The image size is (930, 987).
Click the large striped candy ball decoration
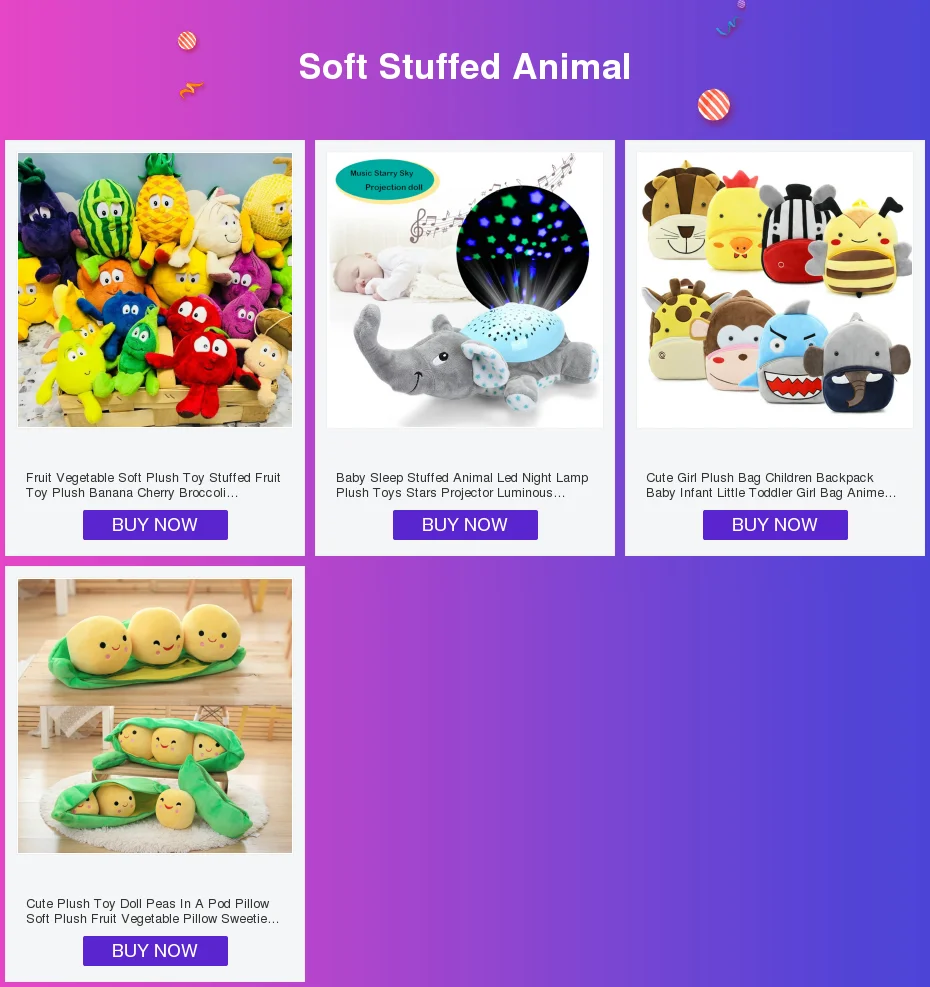pyautogui.click(x=713, y=105)
